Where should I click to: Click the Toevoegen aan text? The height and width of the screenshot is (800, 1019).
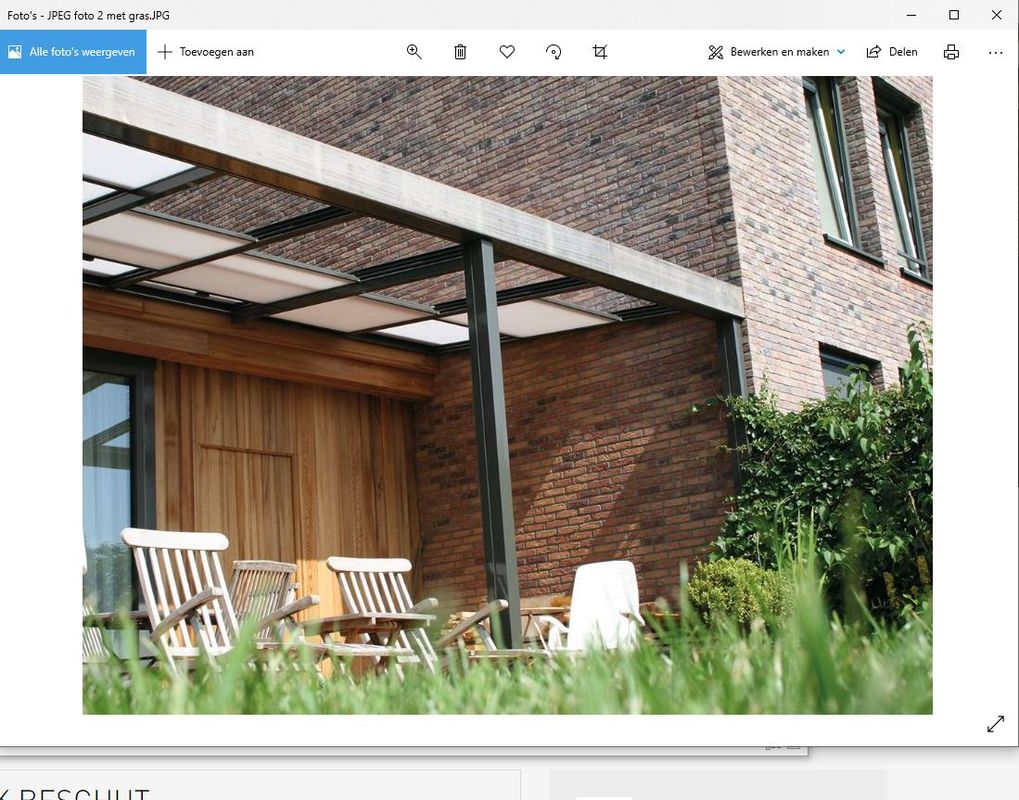(216, 52)
